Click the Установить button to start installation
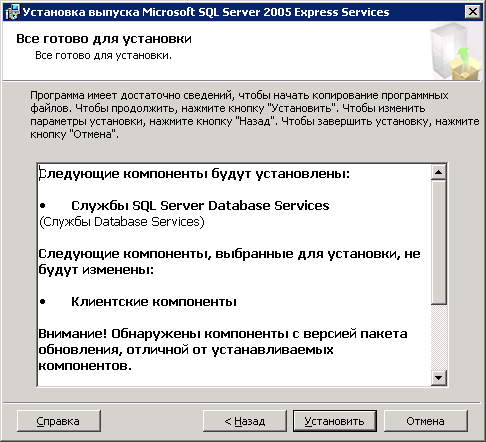 pos(335,421)
